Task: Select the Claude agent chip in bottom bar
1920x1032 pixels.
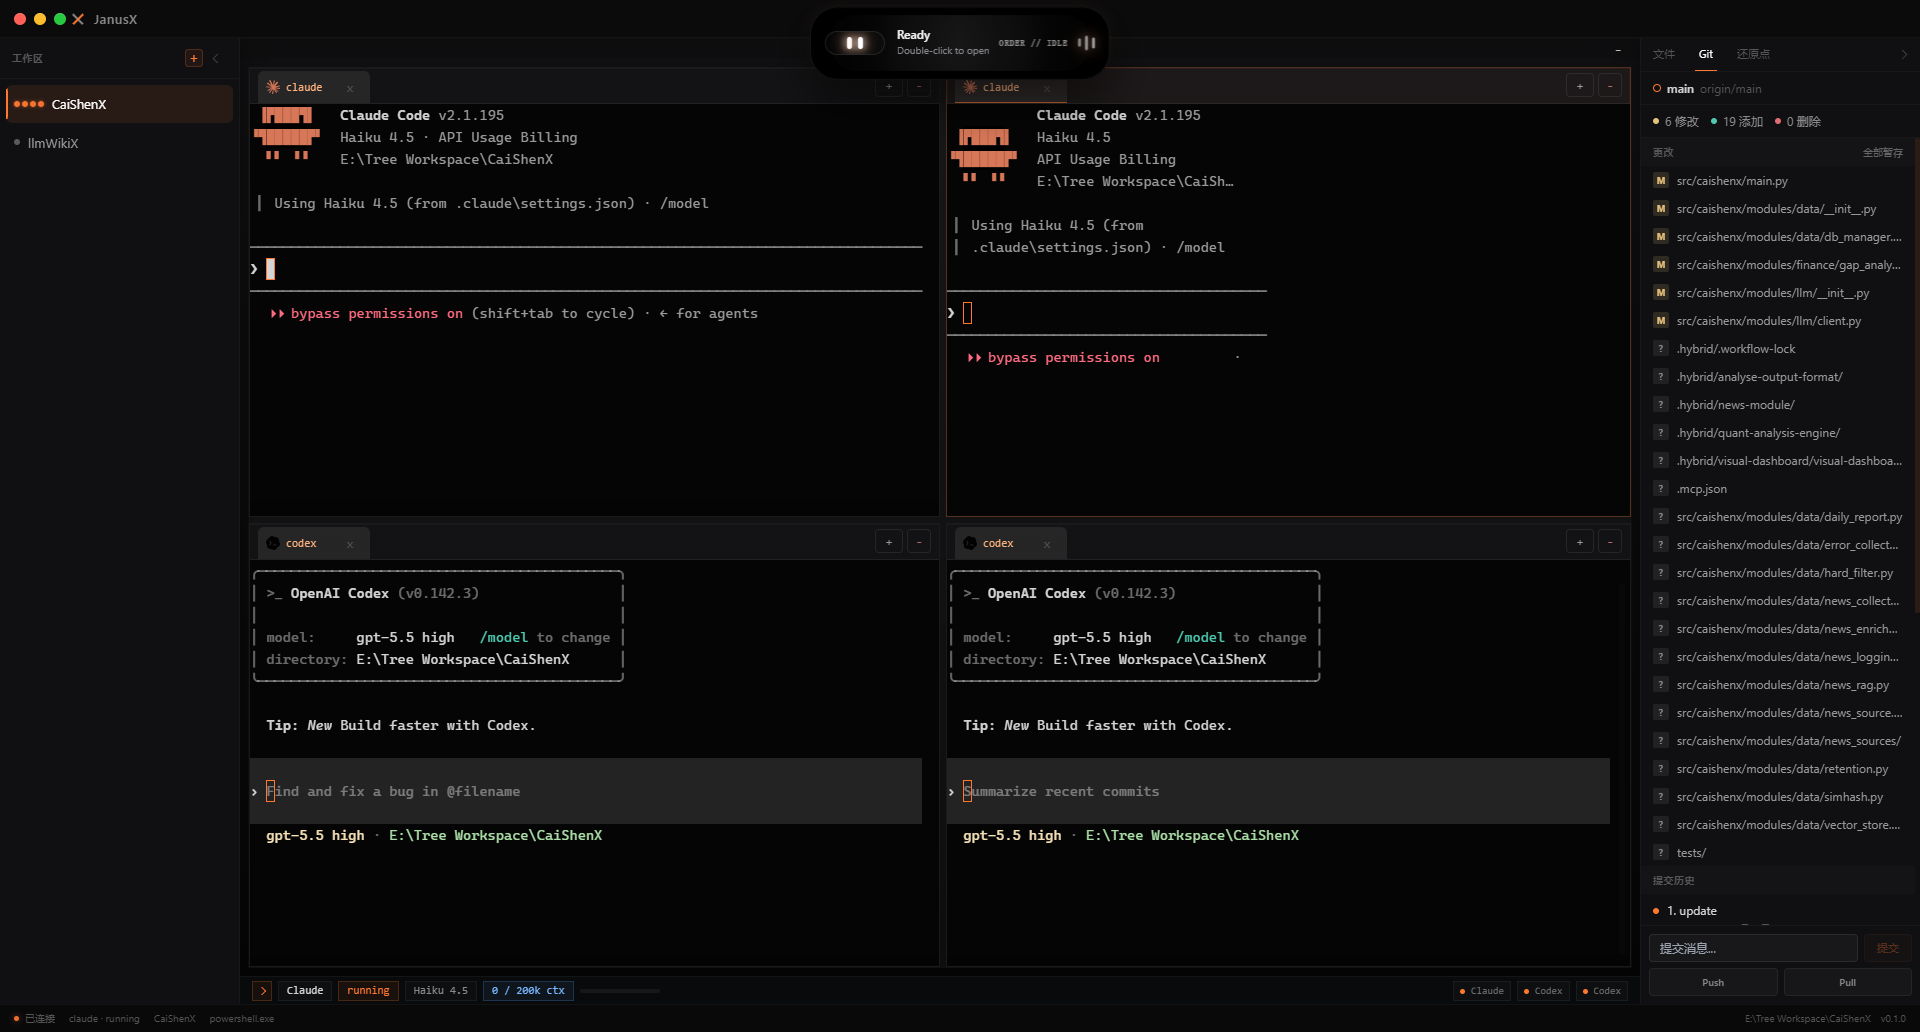Action: click(x=1482, y=991)
